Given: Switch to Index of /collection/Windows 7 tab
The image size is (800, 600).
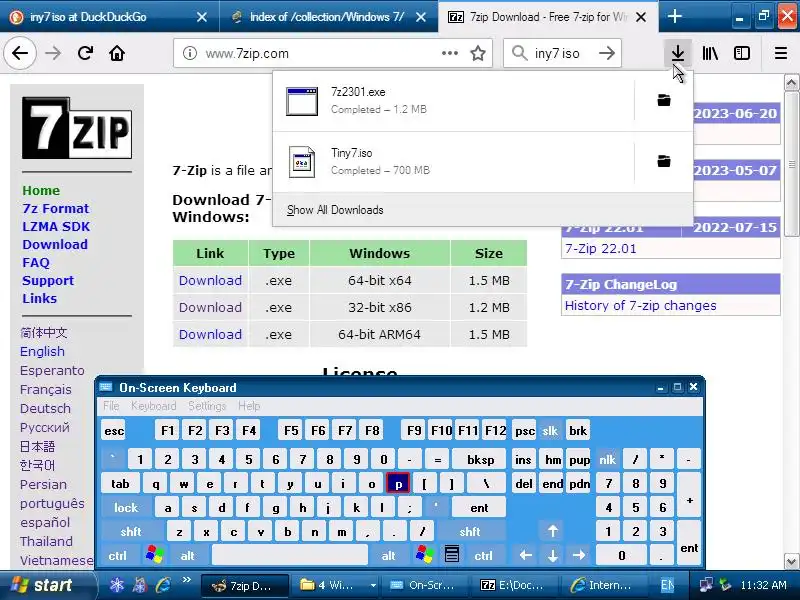Looking at the screenshot, I should [327, 17].
